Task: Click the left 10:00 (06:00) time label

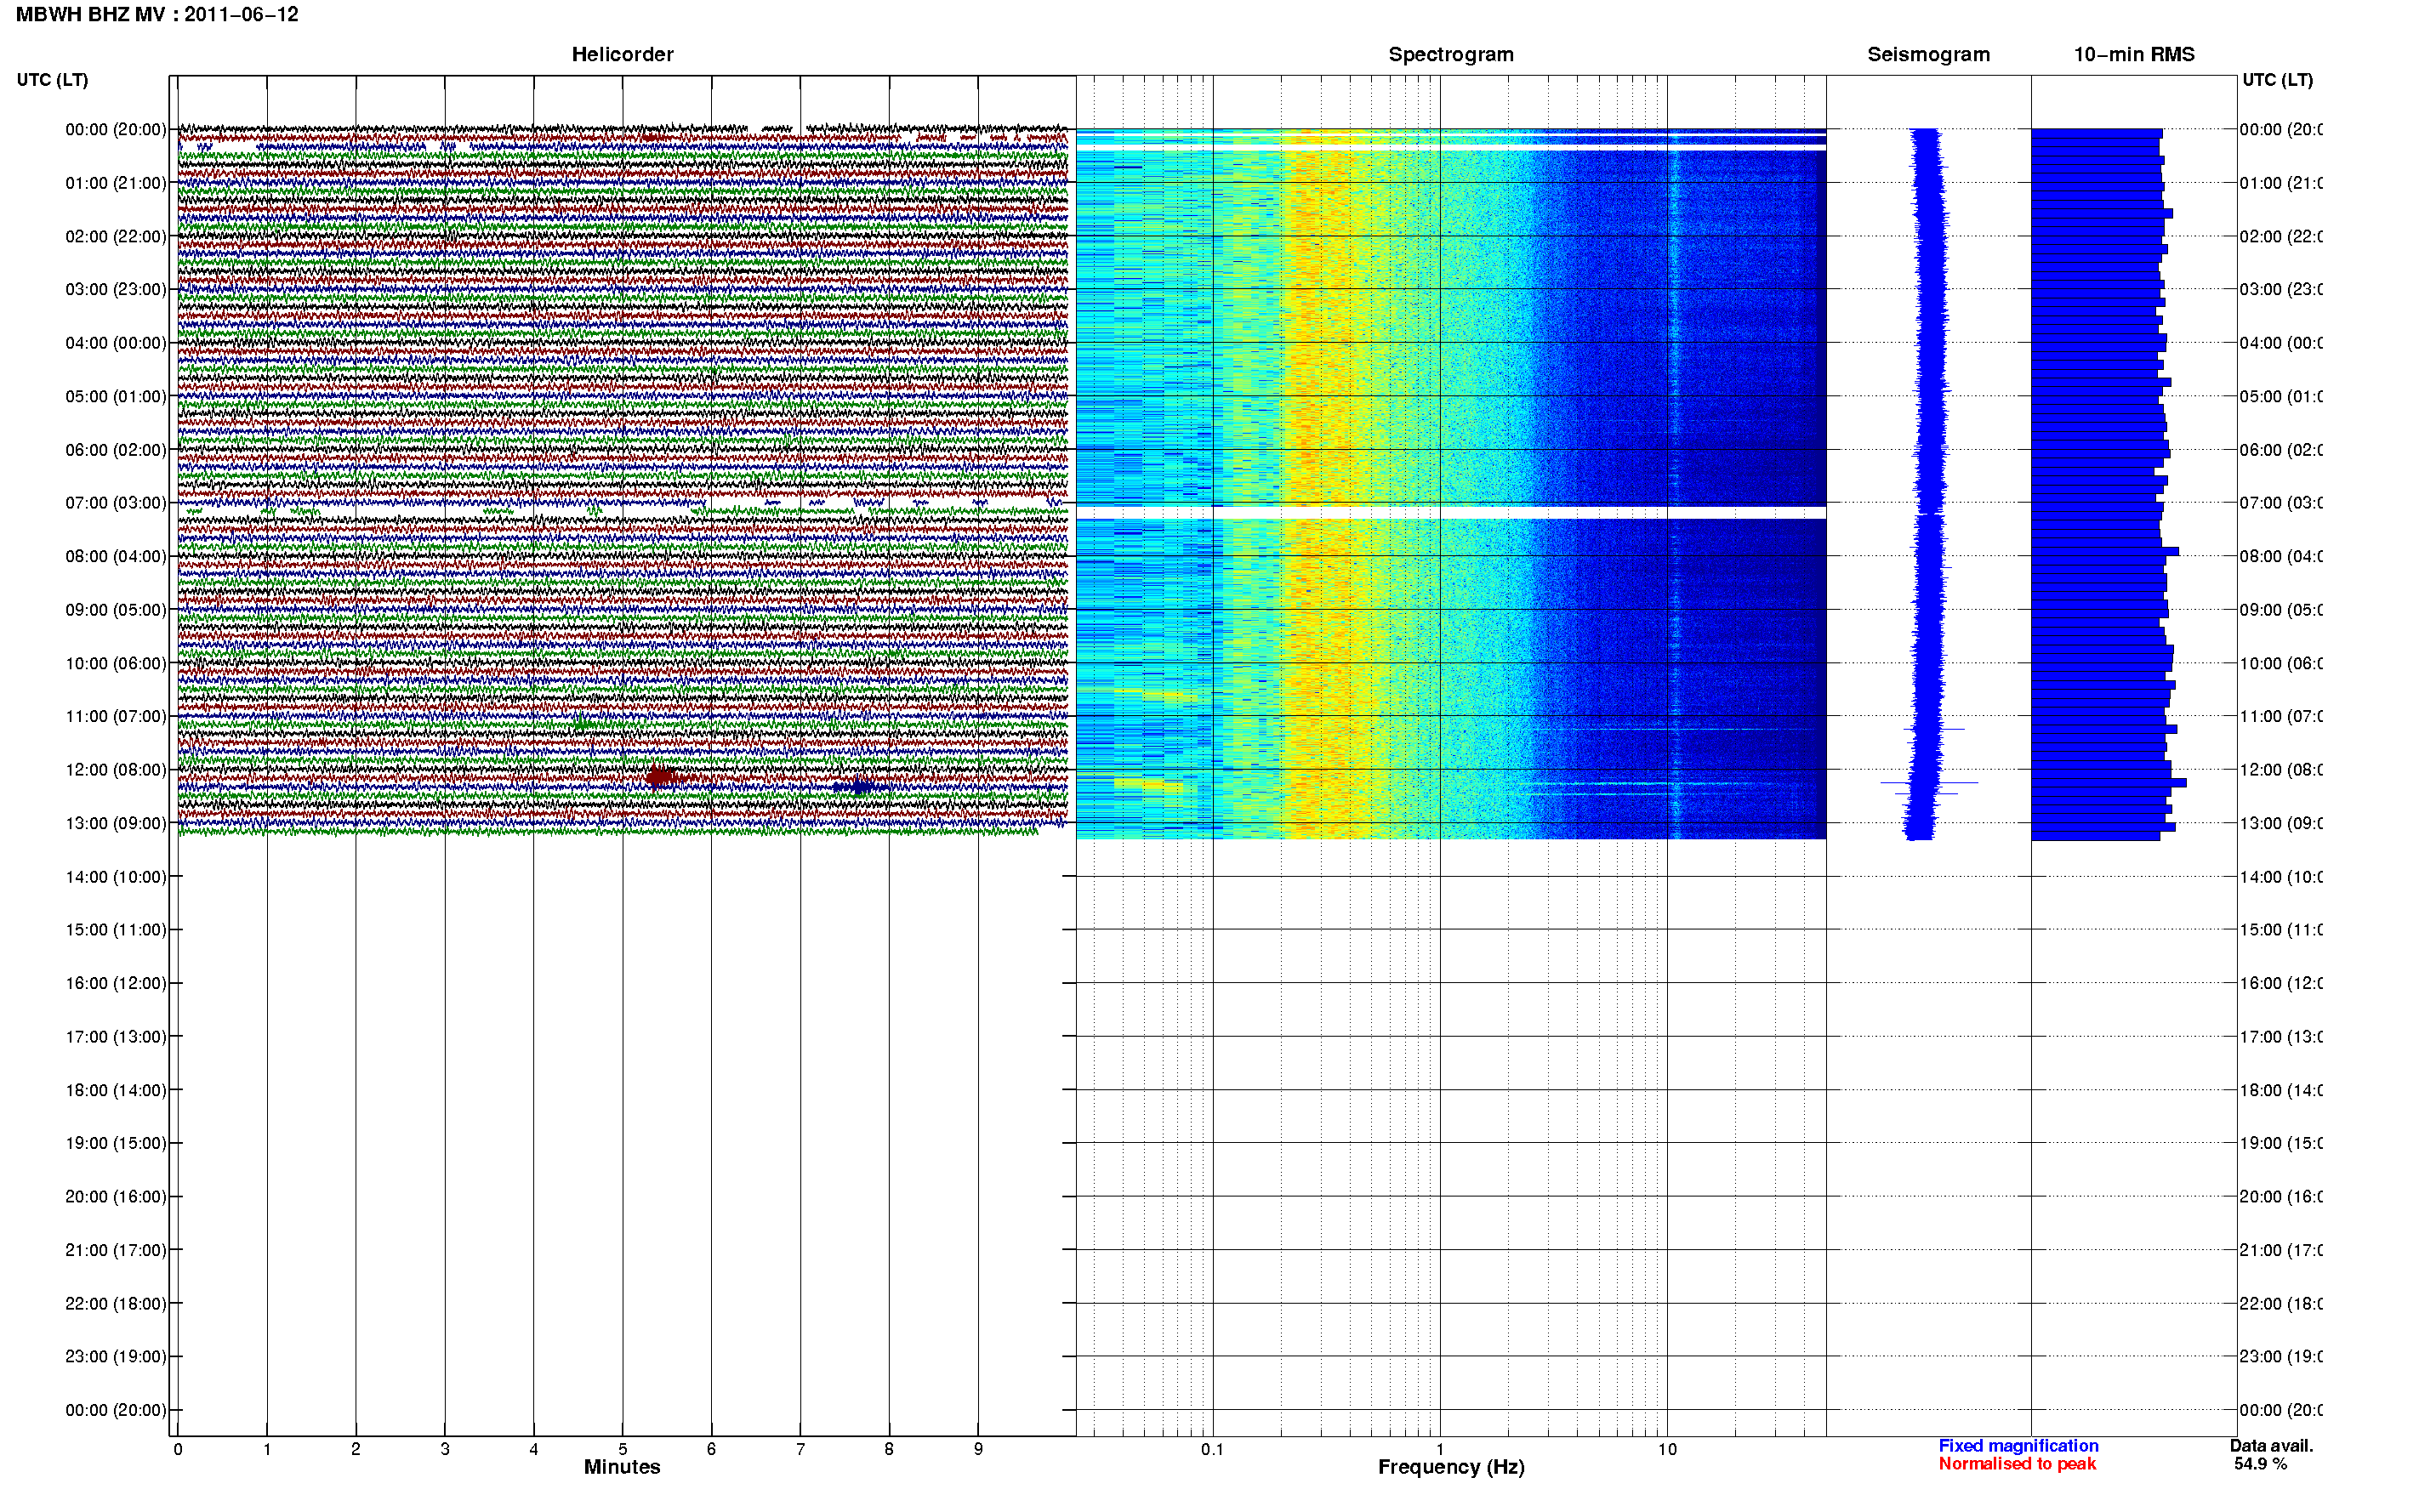Action: pyautogui.click(x=115, y=663)
